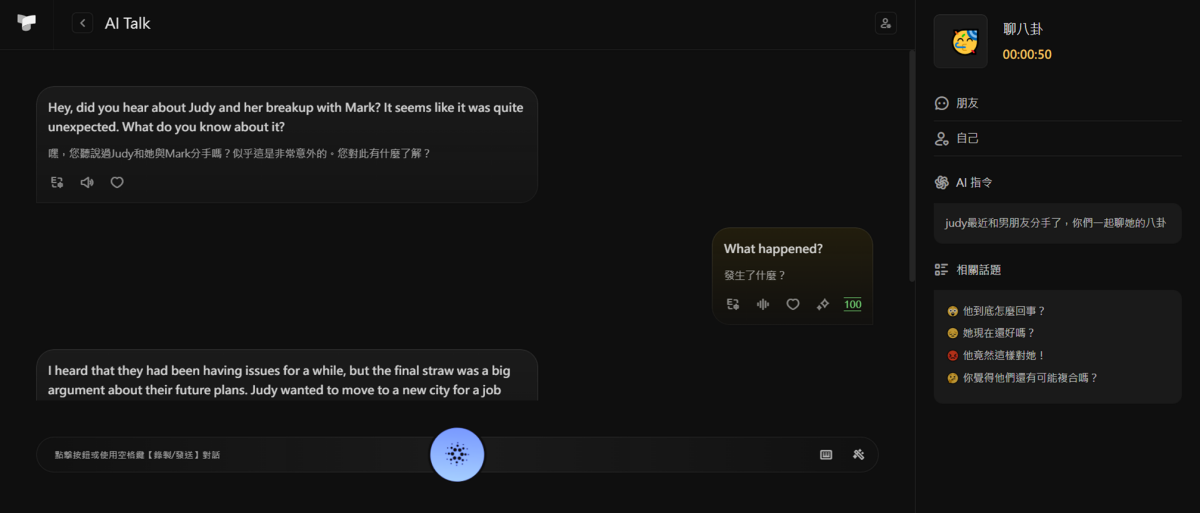Play audio of the first AI message

87,182
